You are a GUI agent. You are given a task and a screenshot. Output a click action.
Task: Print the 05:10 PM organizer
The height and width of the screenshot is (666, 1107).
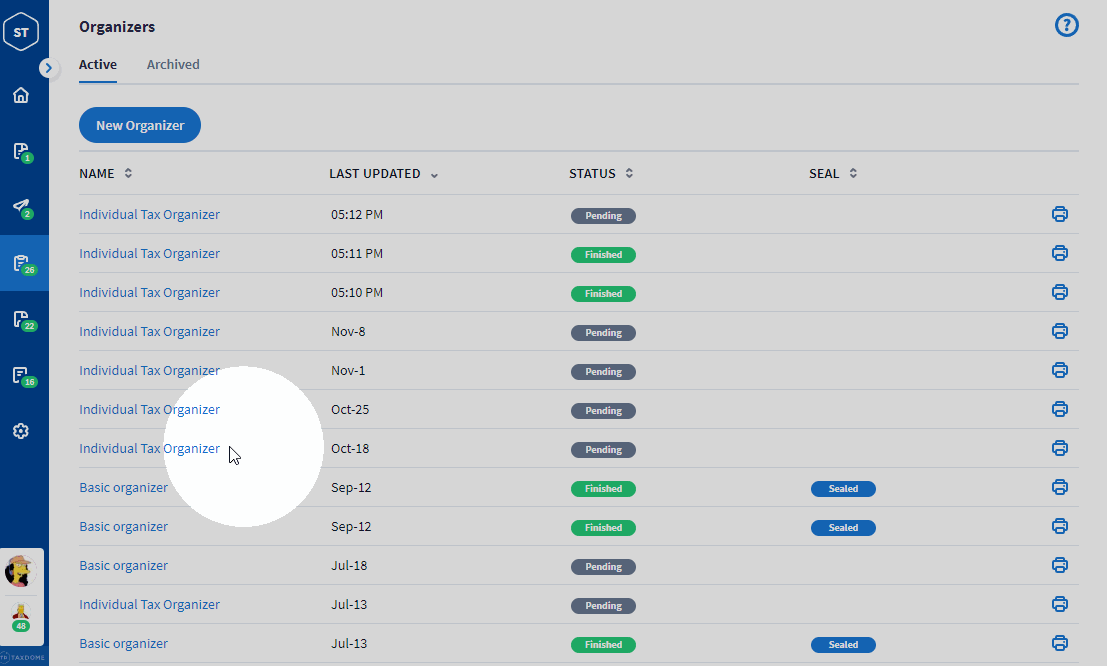1060,292
